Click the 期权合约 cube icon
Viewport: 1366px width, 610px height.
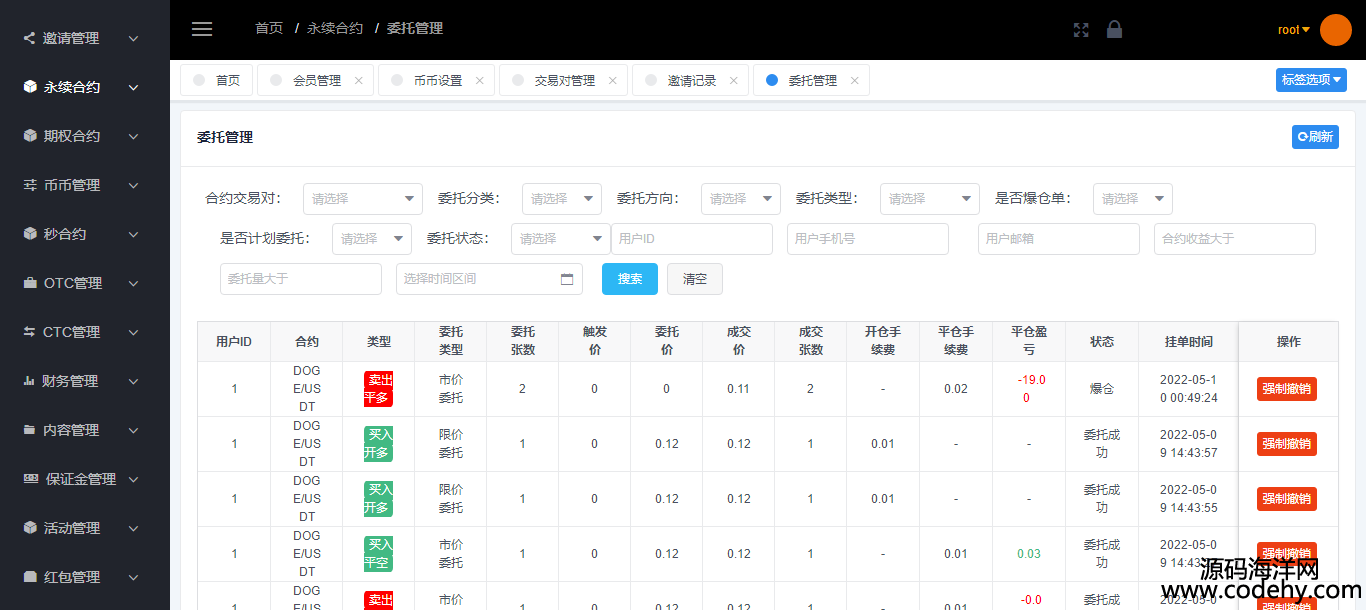(x=30, y=136)
